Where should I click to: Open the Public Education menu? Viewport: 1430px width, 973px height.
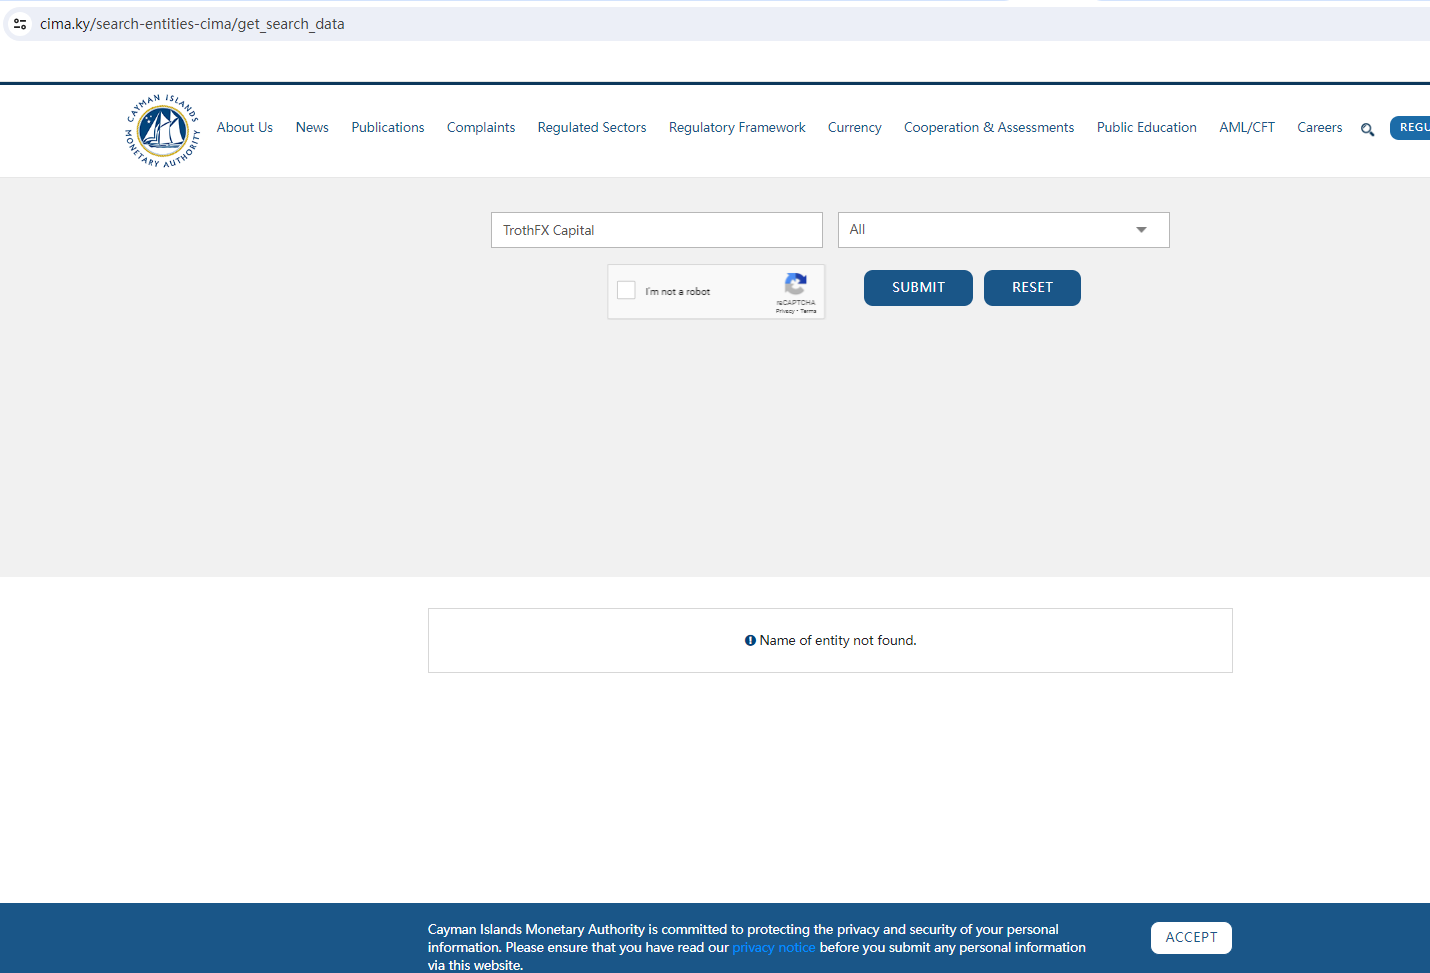pyautogui.click(x=1147, y=127)
